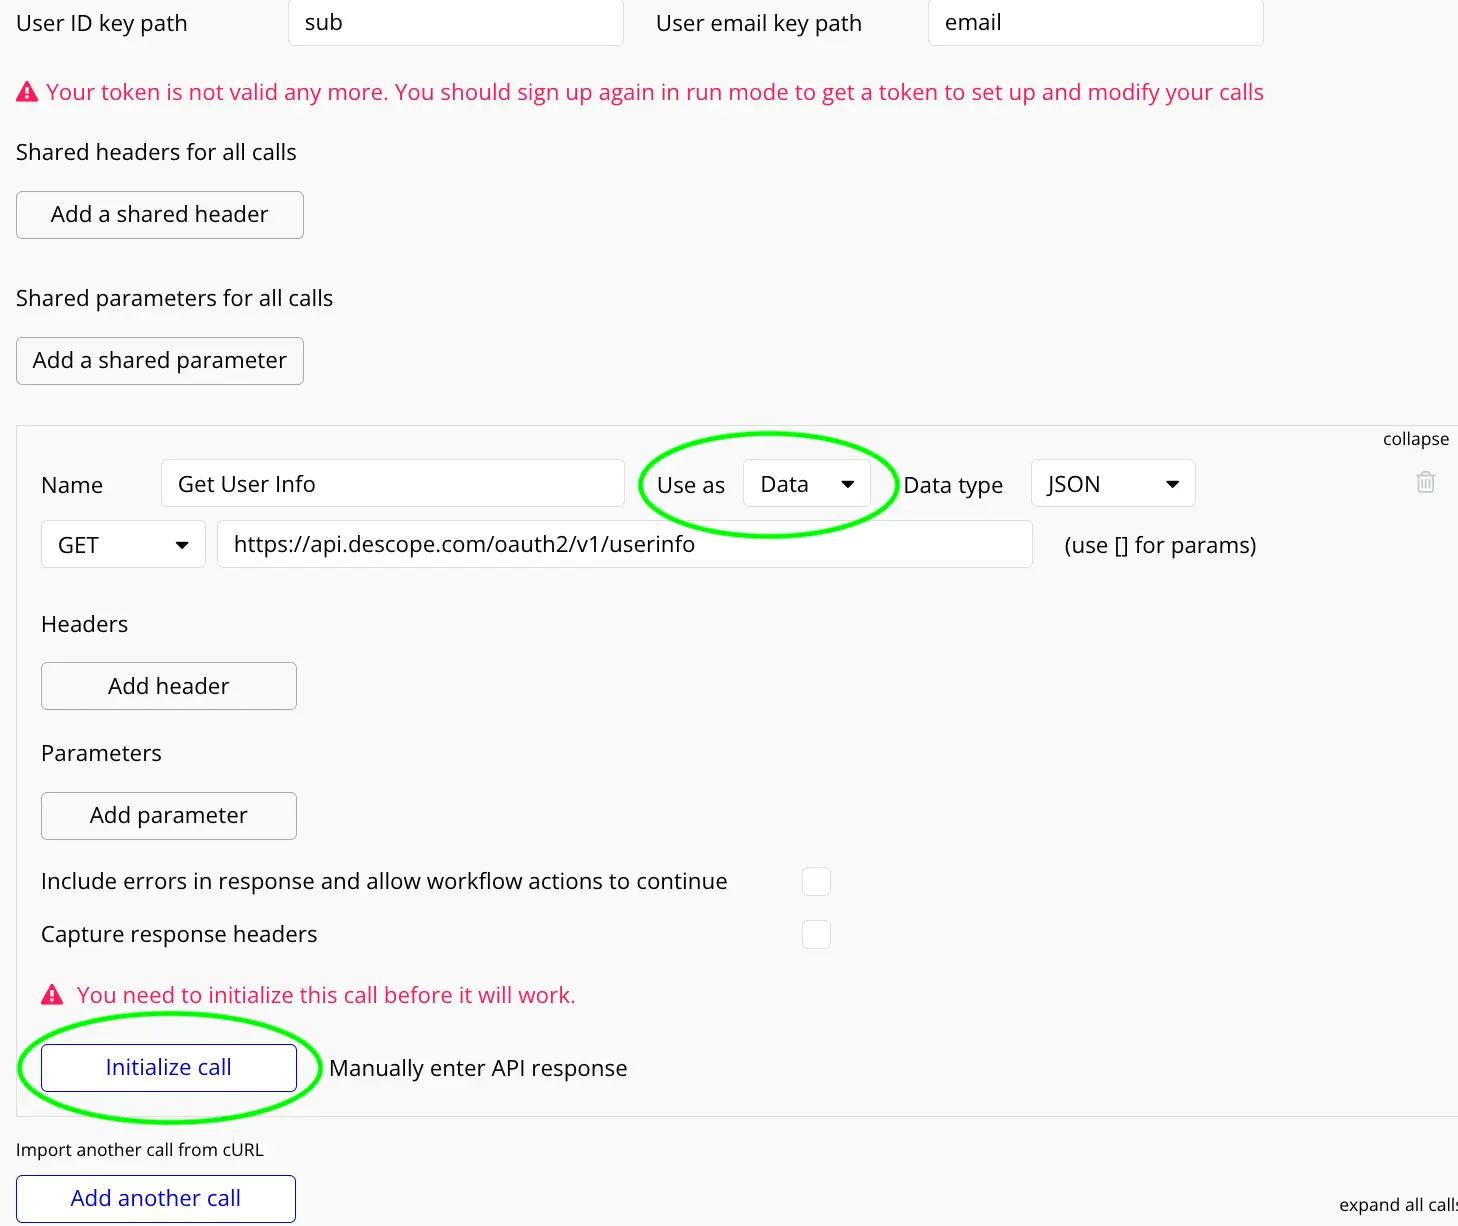
Task: Click the Add parameter button
Action: [x=168, y=815]
